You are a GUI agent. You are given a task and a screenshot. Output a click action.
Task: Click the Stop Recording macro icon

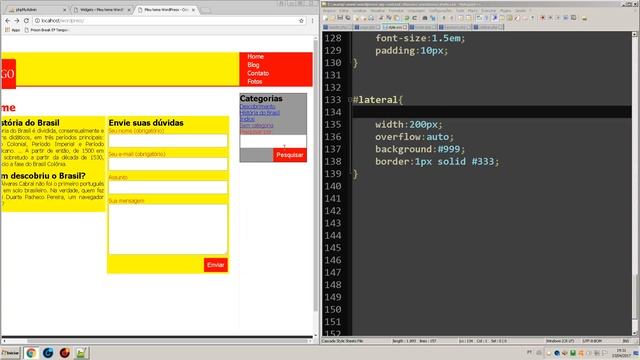[x=550, y=18]
